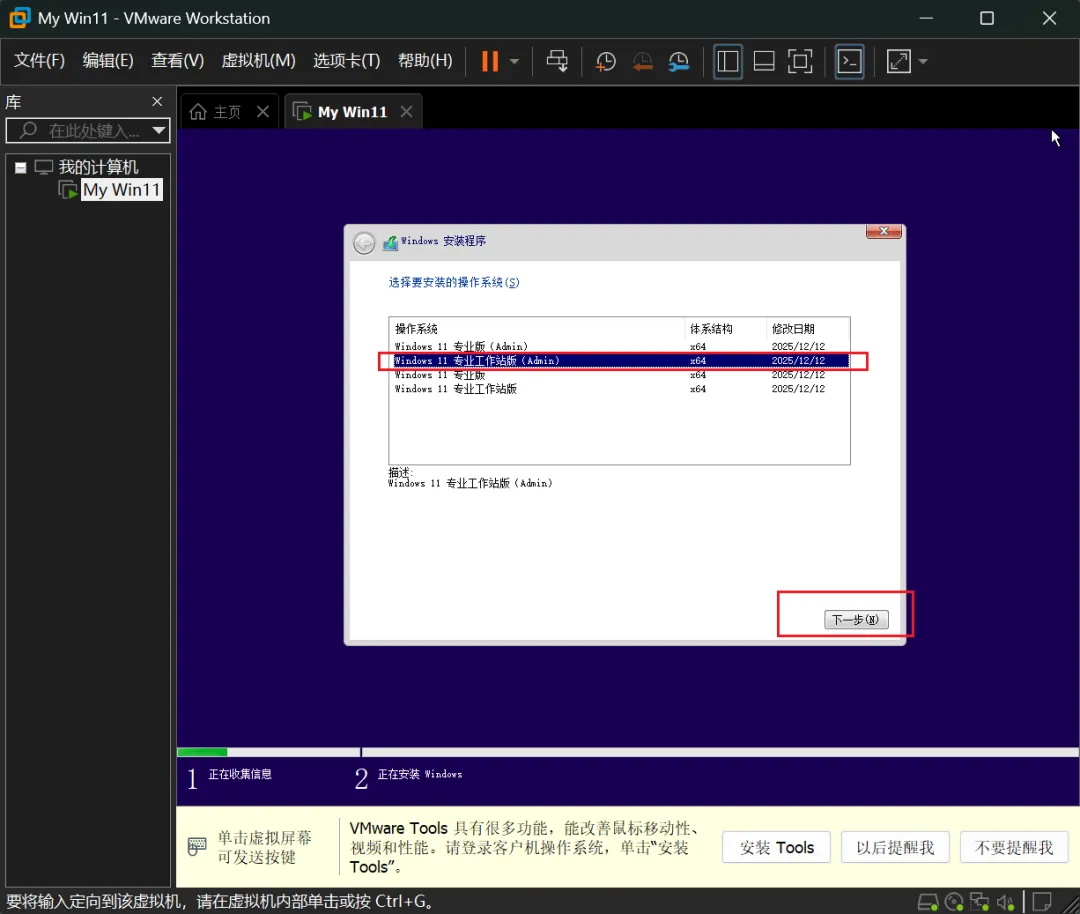Screen dimensions: 1080x914
Task: Click the 以后提醒我 button
Action: [x=895, y=847]
